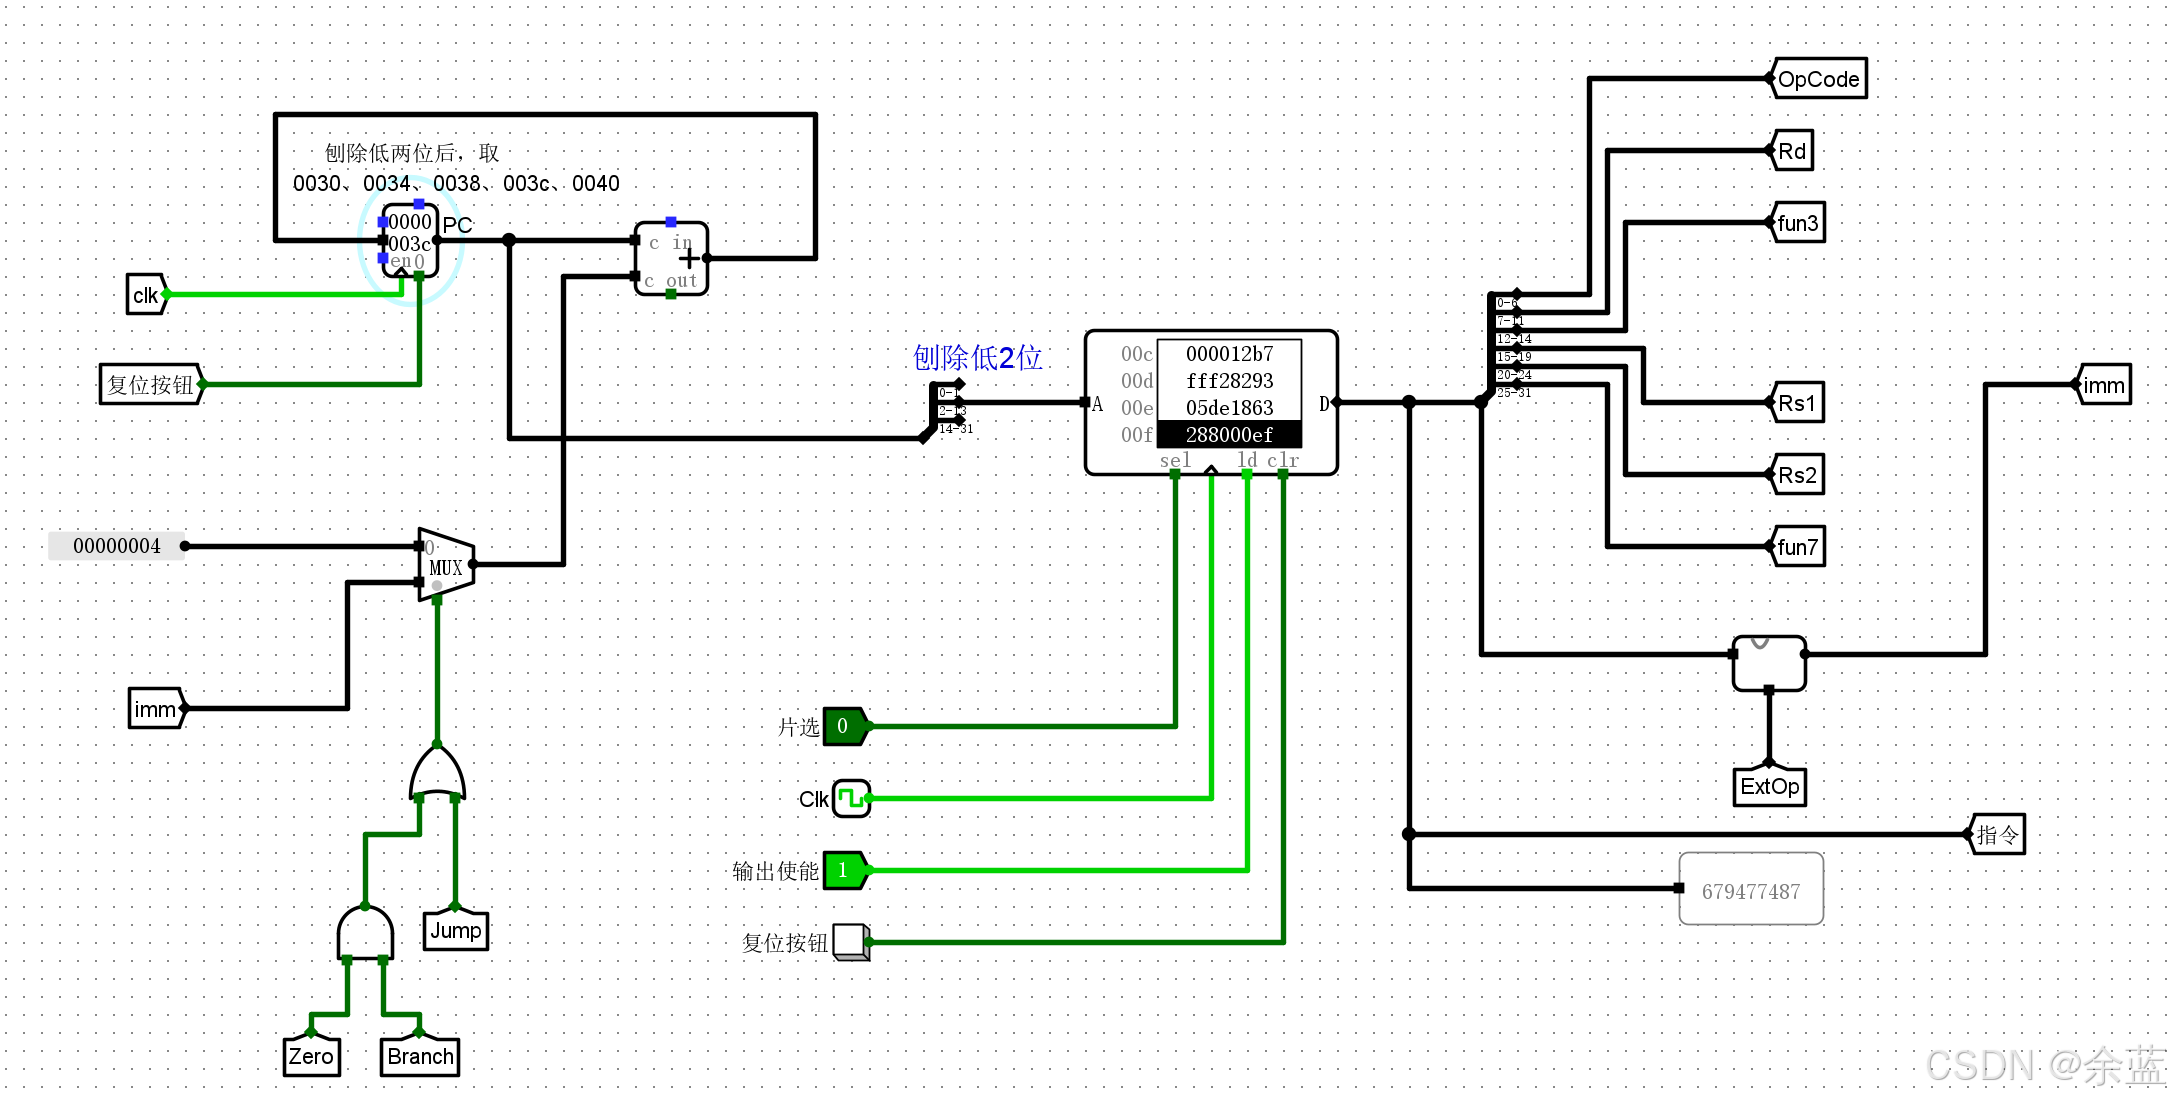Screen dimensions: 2171x1102
Task: Click the bit extender above ExtOp
Action: 1769,663
